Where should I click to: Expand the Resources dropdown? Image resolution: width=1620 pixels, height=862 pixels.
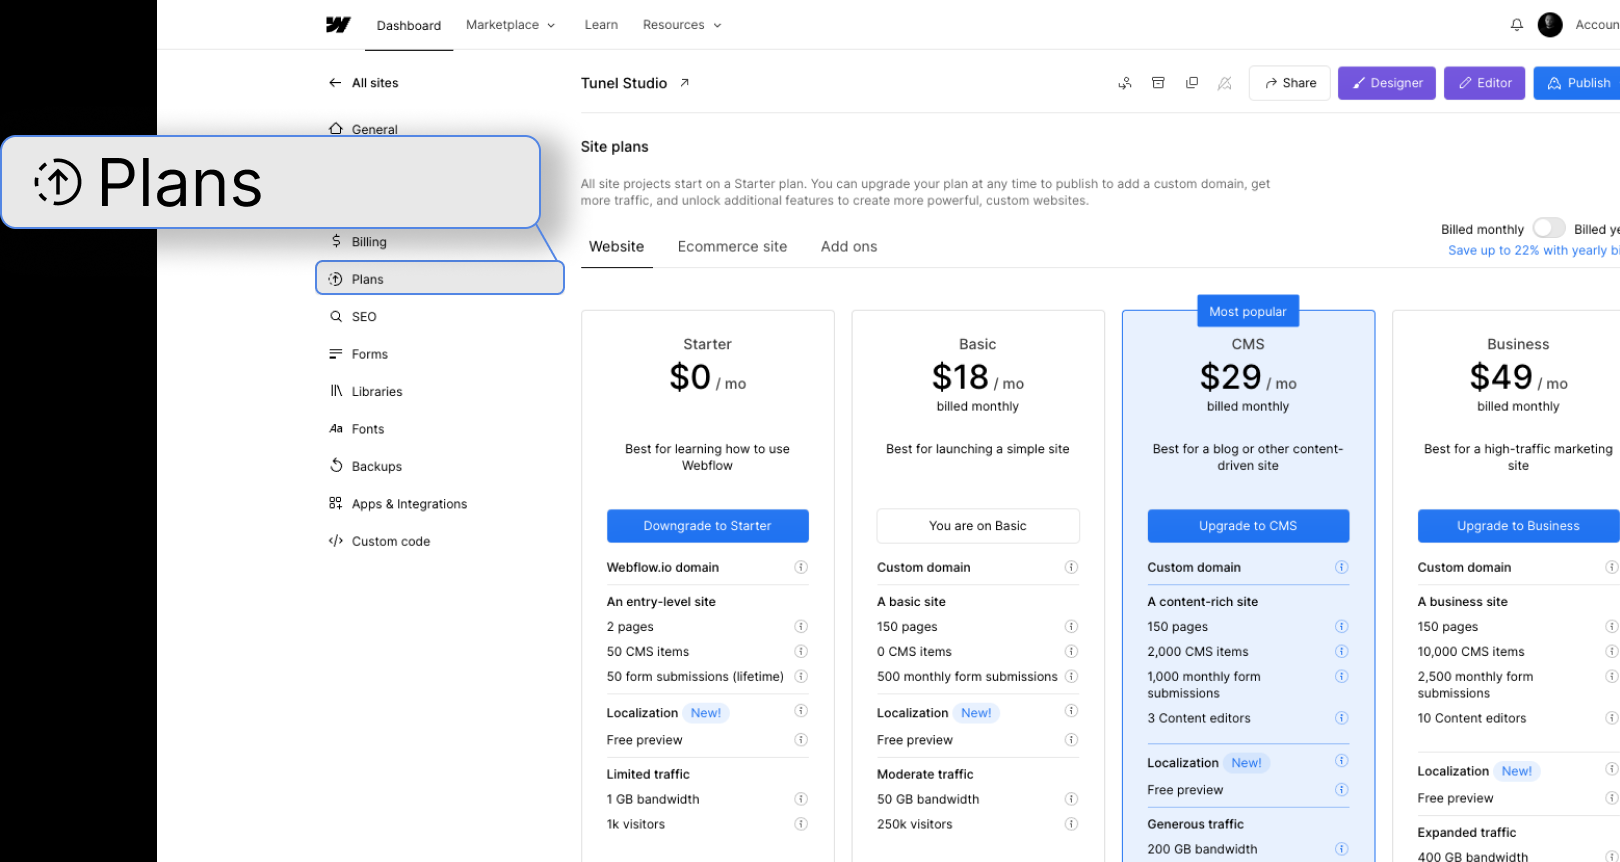pos(682,25)
